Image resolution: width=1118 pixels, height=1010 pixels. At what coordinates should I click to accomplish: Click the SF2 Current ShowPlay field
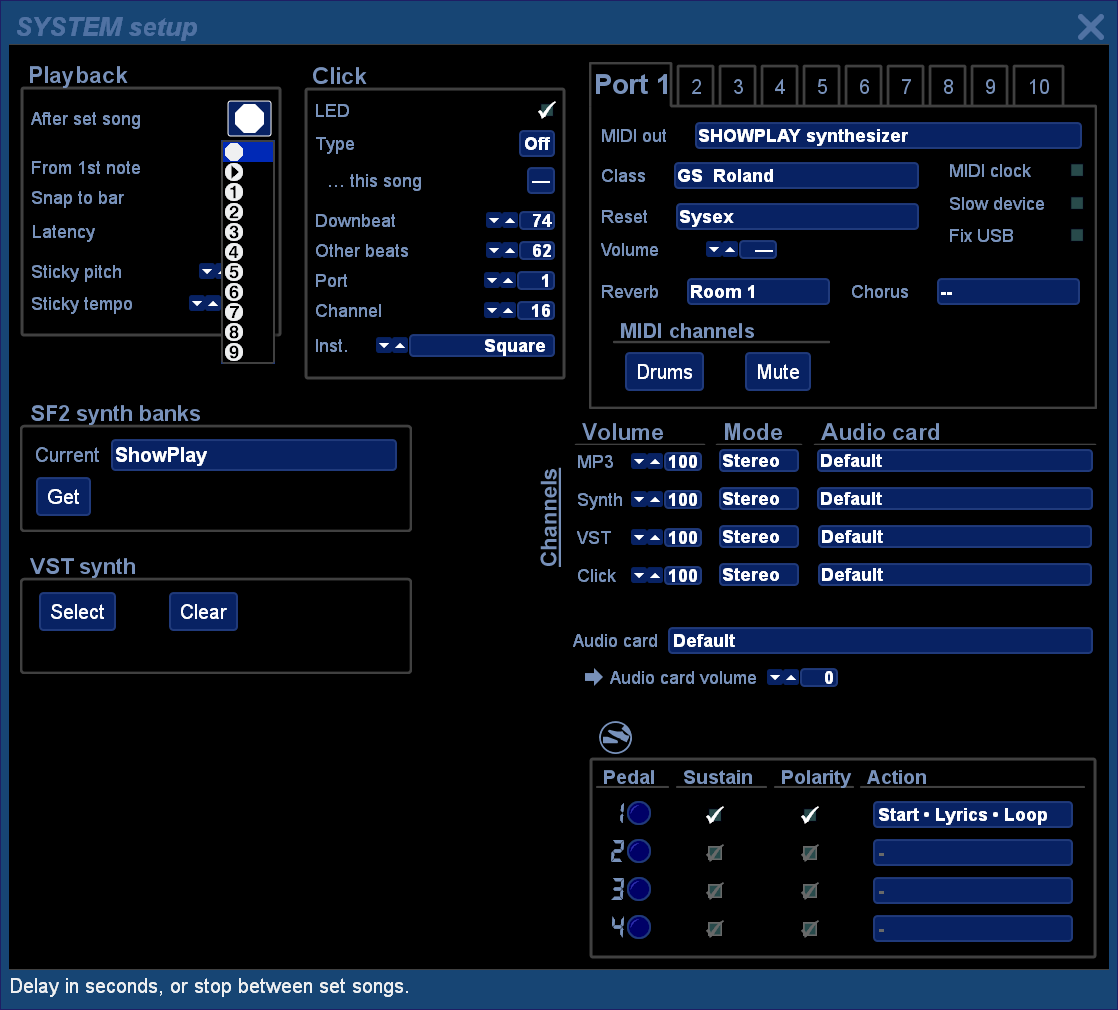(253, 455)
